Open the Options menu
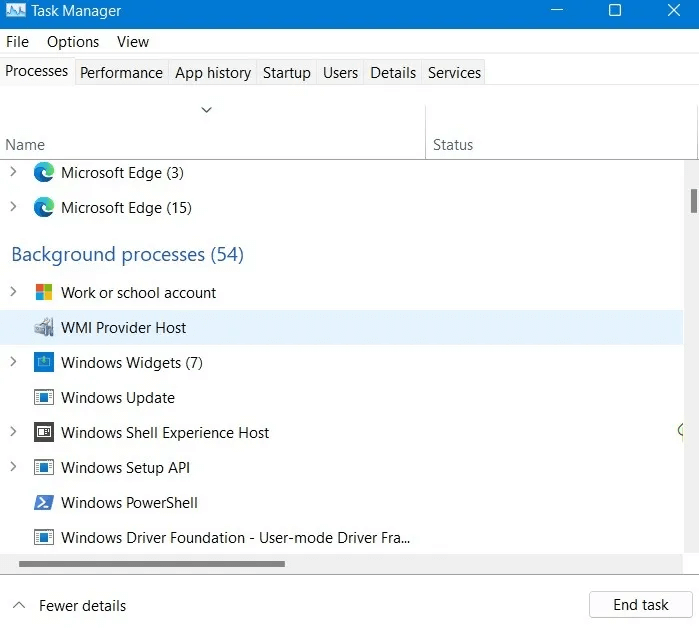The image size is (699, 631). [x=73, y=42]
